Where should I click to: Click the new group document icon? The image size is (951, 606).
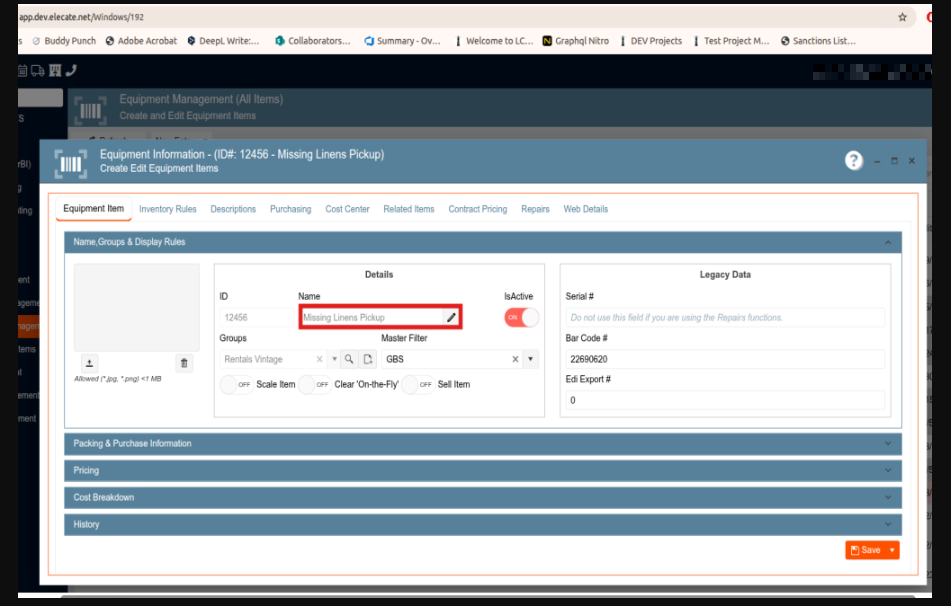point(367,359)
